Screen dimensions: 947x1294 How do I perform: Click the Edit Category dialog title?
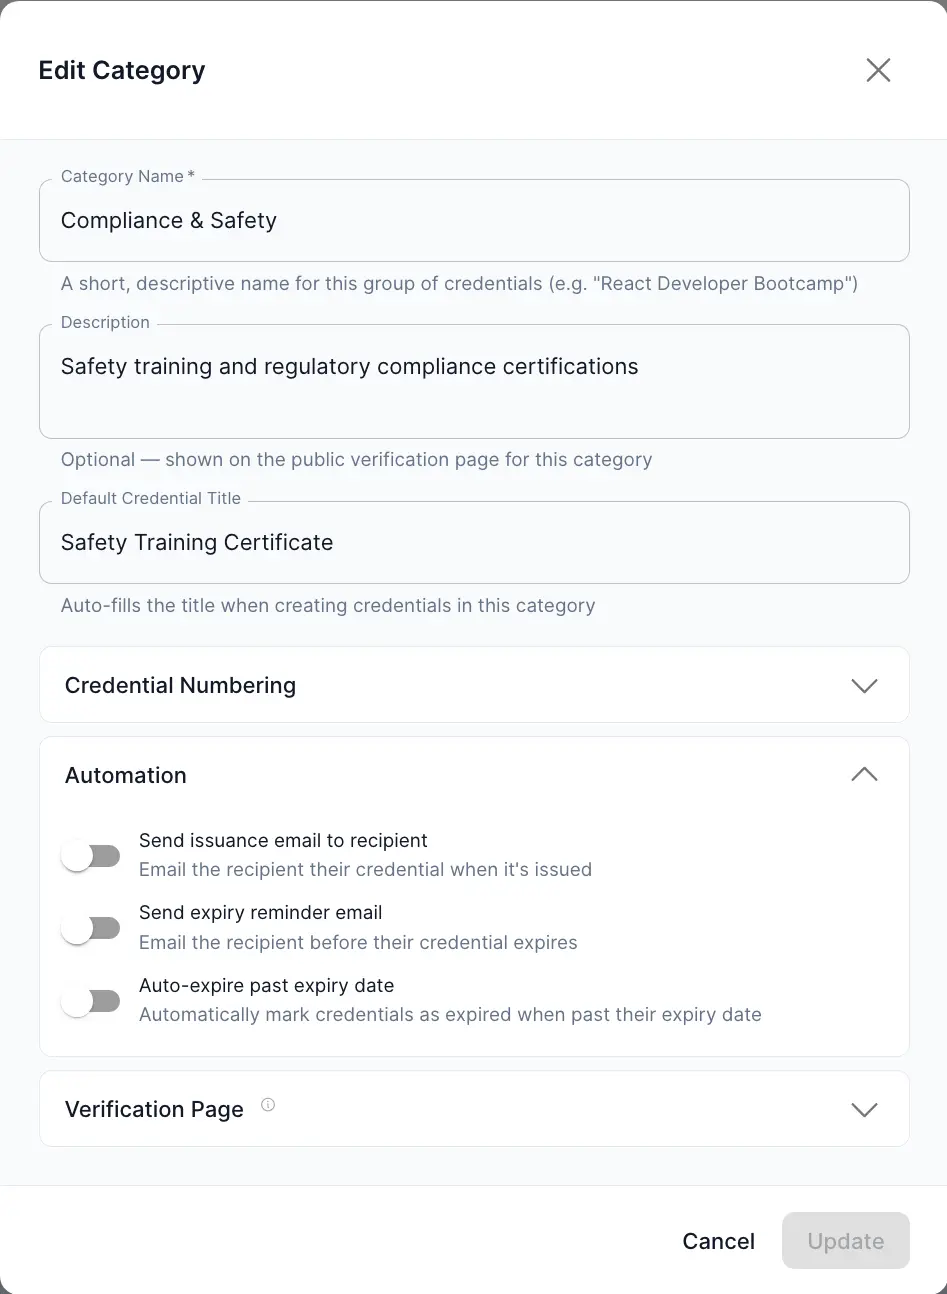121,70
